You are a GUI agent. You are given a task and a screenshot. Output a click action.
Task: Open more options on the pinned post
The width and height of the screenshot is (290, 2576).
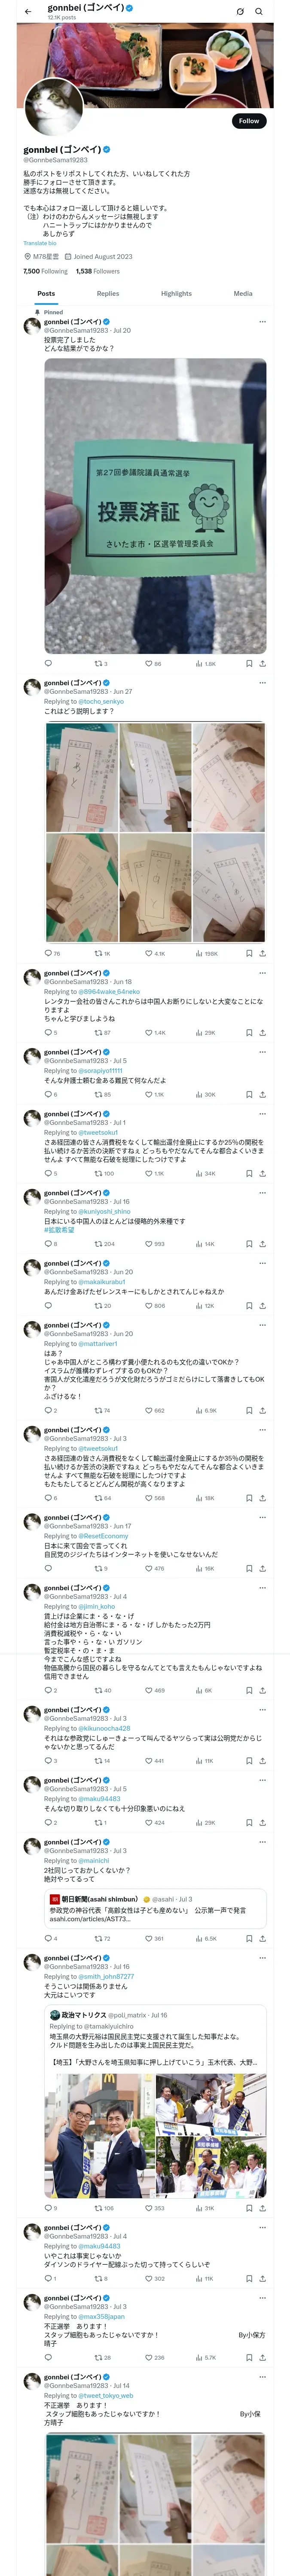click(x=262, y=322)
